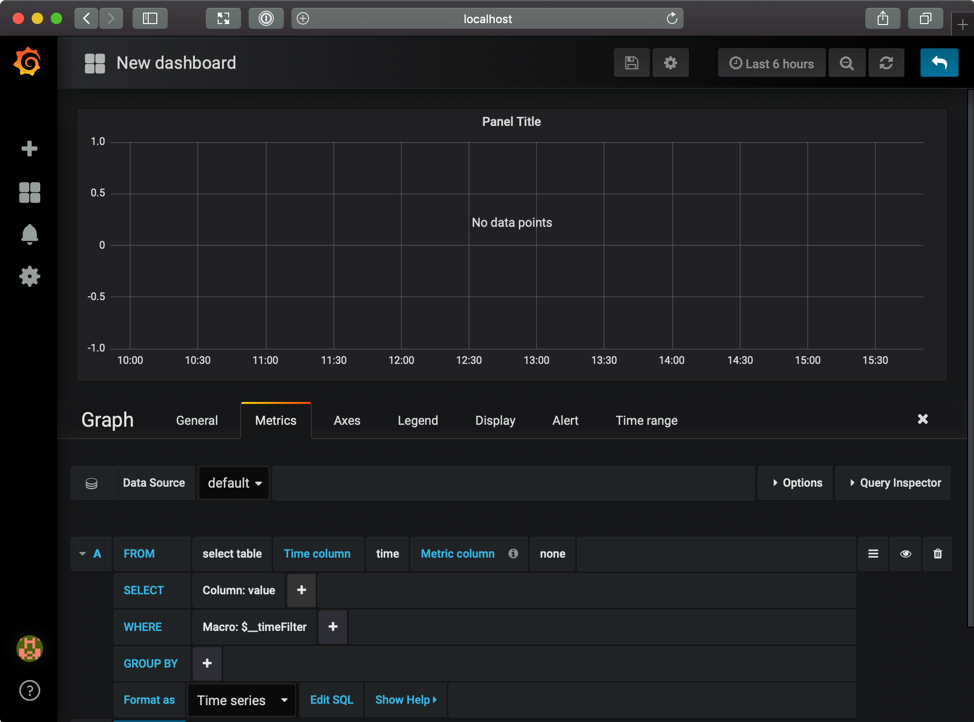Click the refresh dashboard icon
This screenshot has width=974, height=722.
(886, 63)
